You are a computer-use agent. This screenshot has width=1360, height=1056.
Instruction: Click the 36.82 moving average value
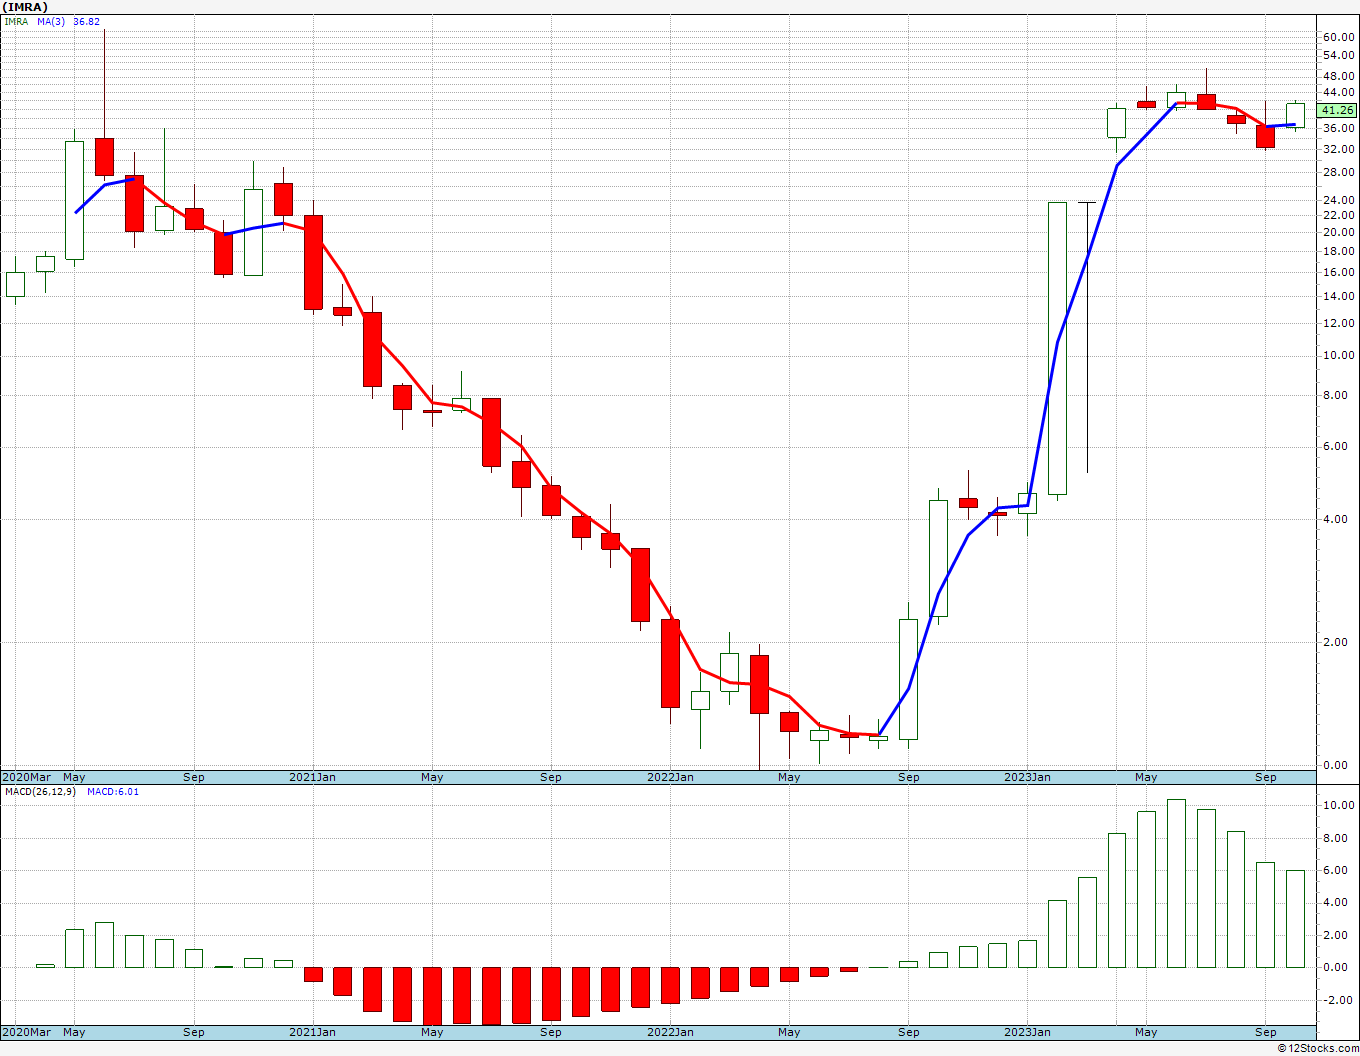click(x=86, y=22)
